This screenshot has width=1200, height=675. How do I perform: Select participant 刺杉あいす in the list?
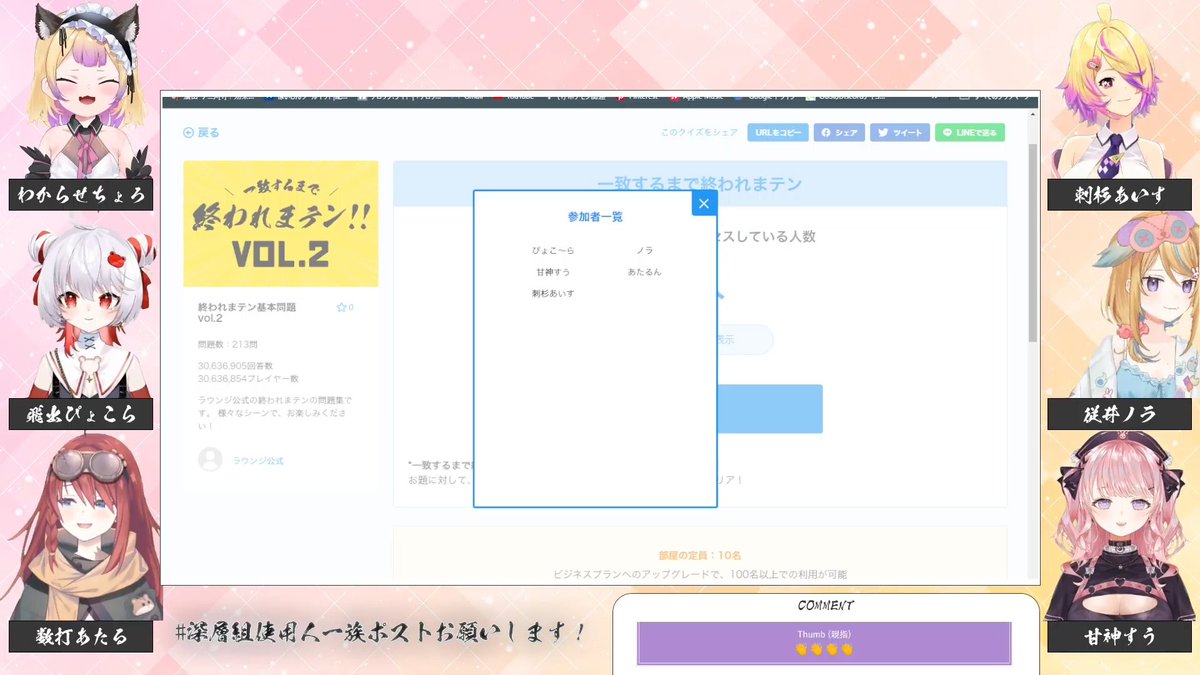553,294
